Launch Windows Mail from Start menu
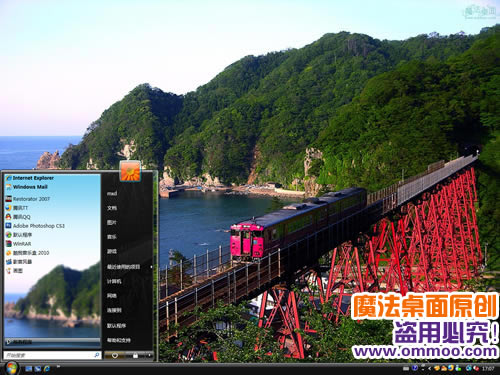 [27, 187]
